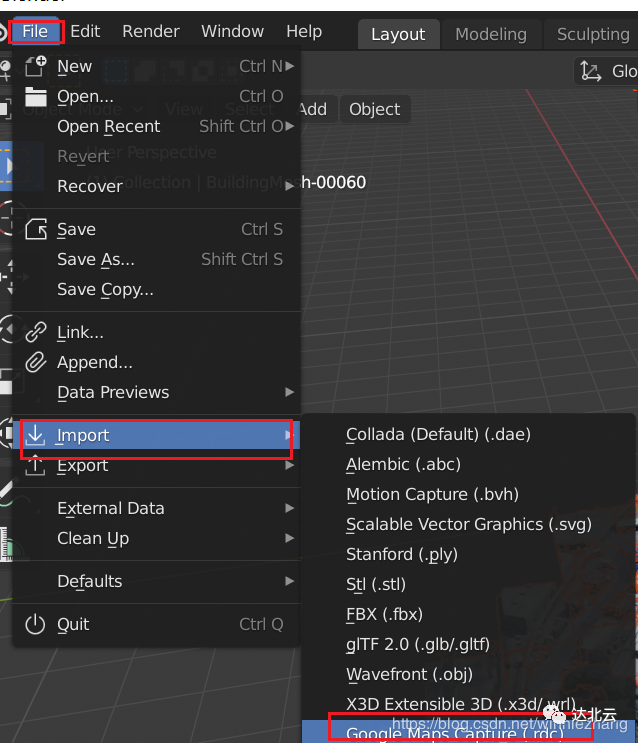Image resolution: width=638 pixels, height=743 pixels.
Task: Choose Save As from File menu
Action: pos(96,259)
